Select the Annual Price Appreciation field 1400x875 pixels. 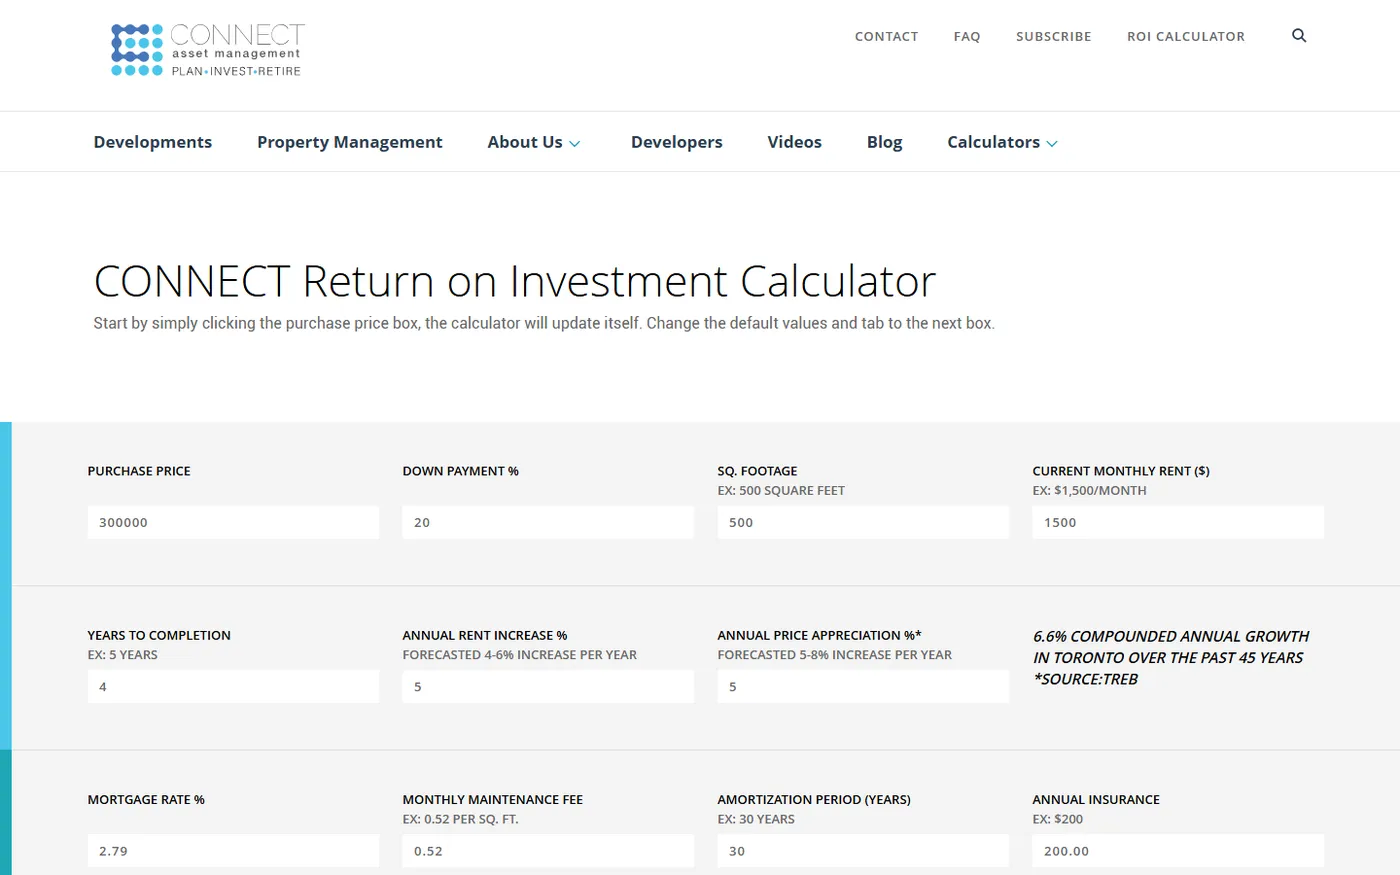[x=863, y=686]
